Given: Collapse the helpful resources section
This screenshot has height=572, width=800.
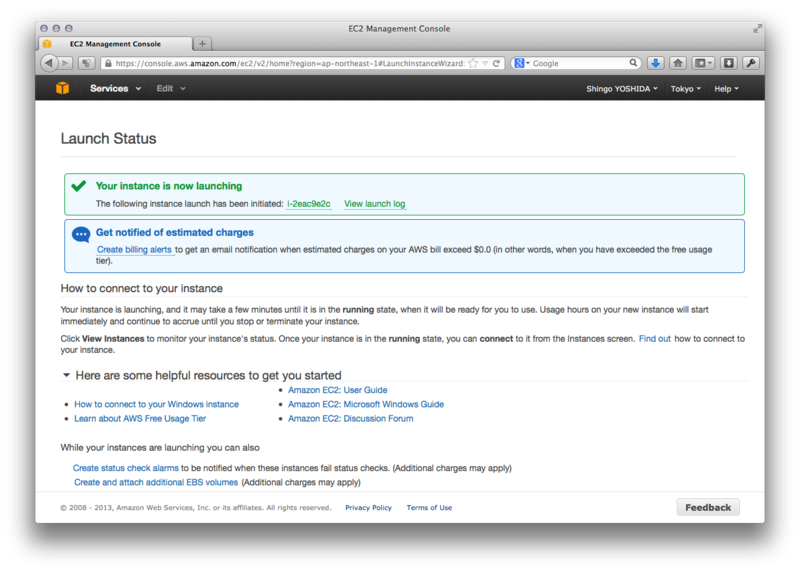Looking at the screenshot, I should pos(66,375).
